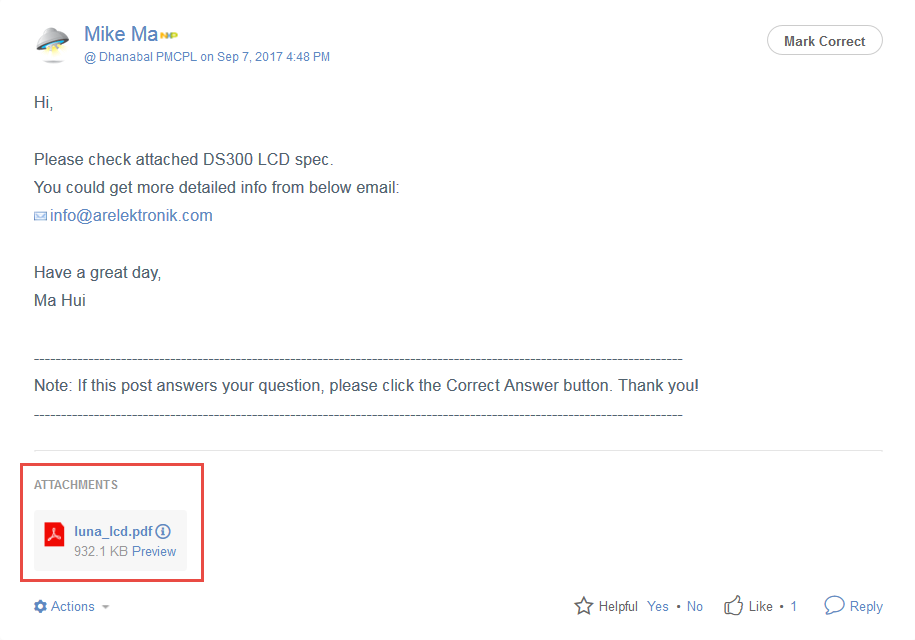Preview the luna_lcd.pdf attachment

pos(154,551)
